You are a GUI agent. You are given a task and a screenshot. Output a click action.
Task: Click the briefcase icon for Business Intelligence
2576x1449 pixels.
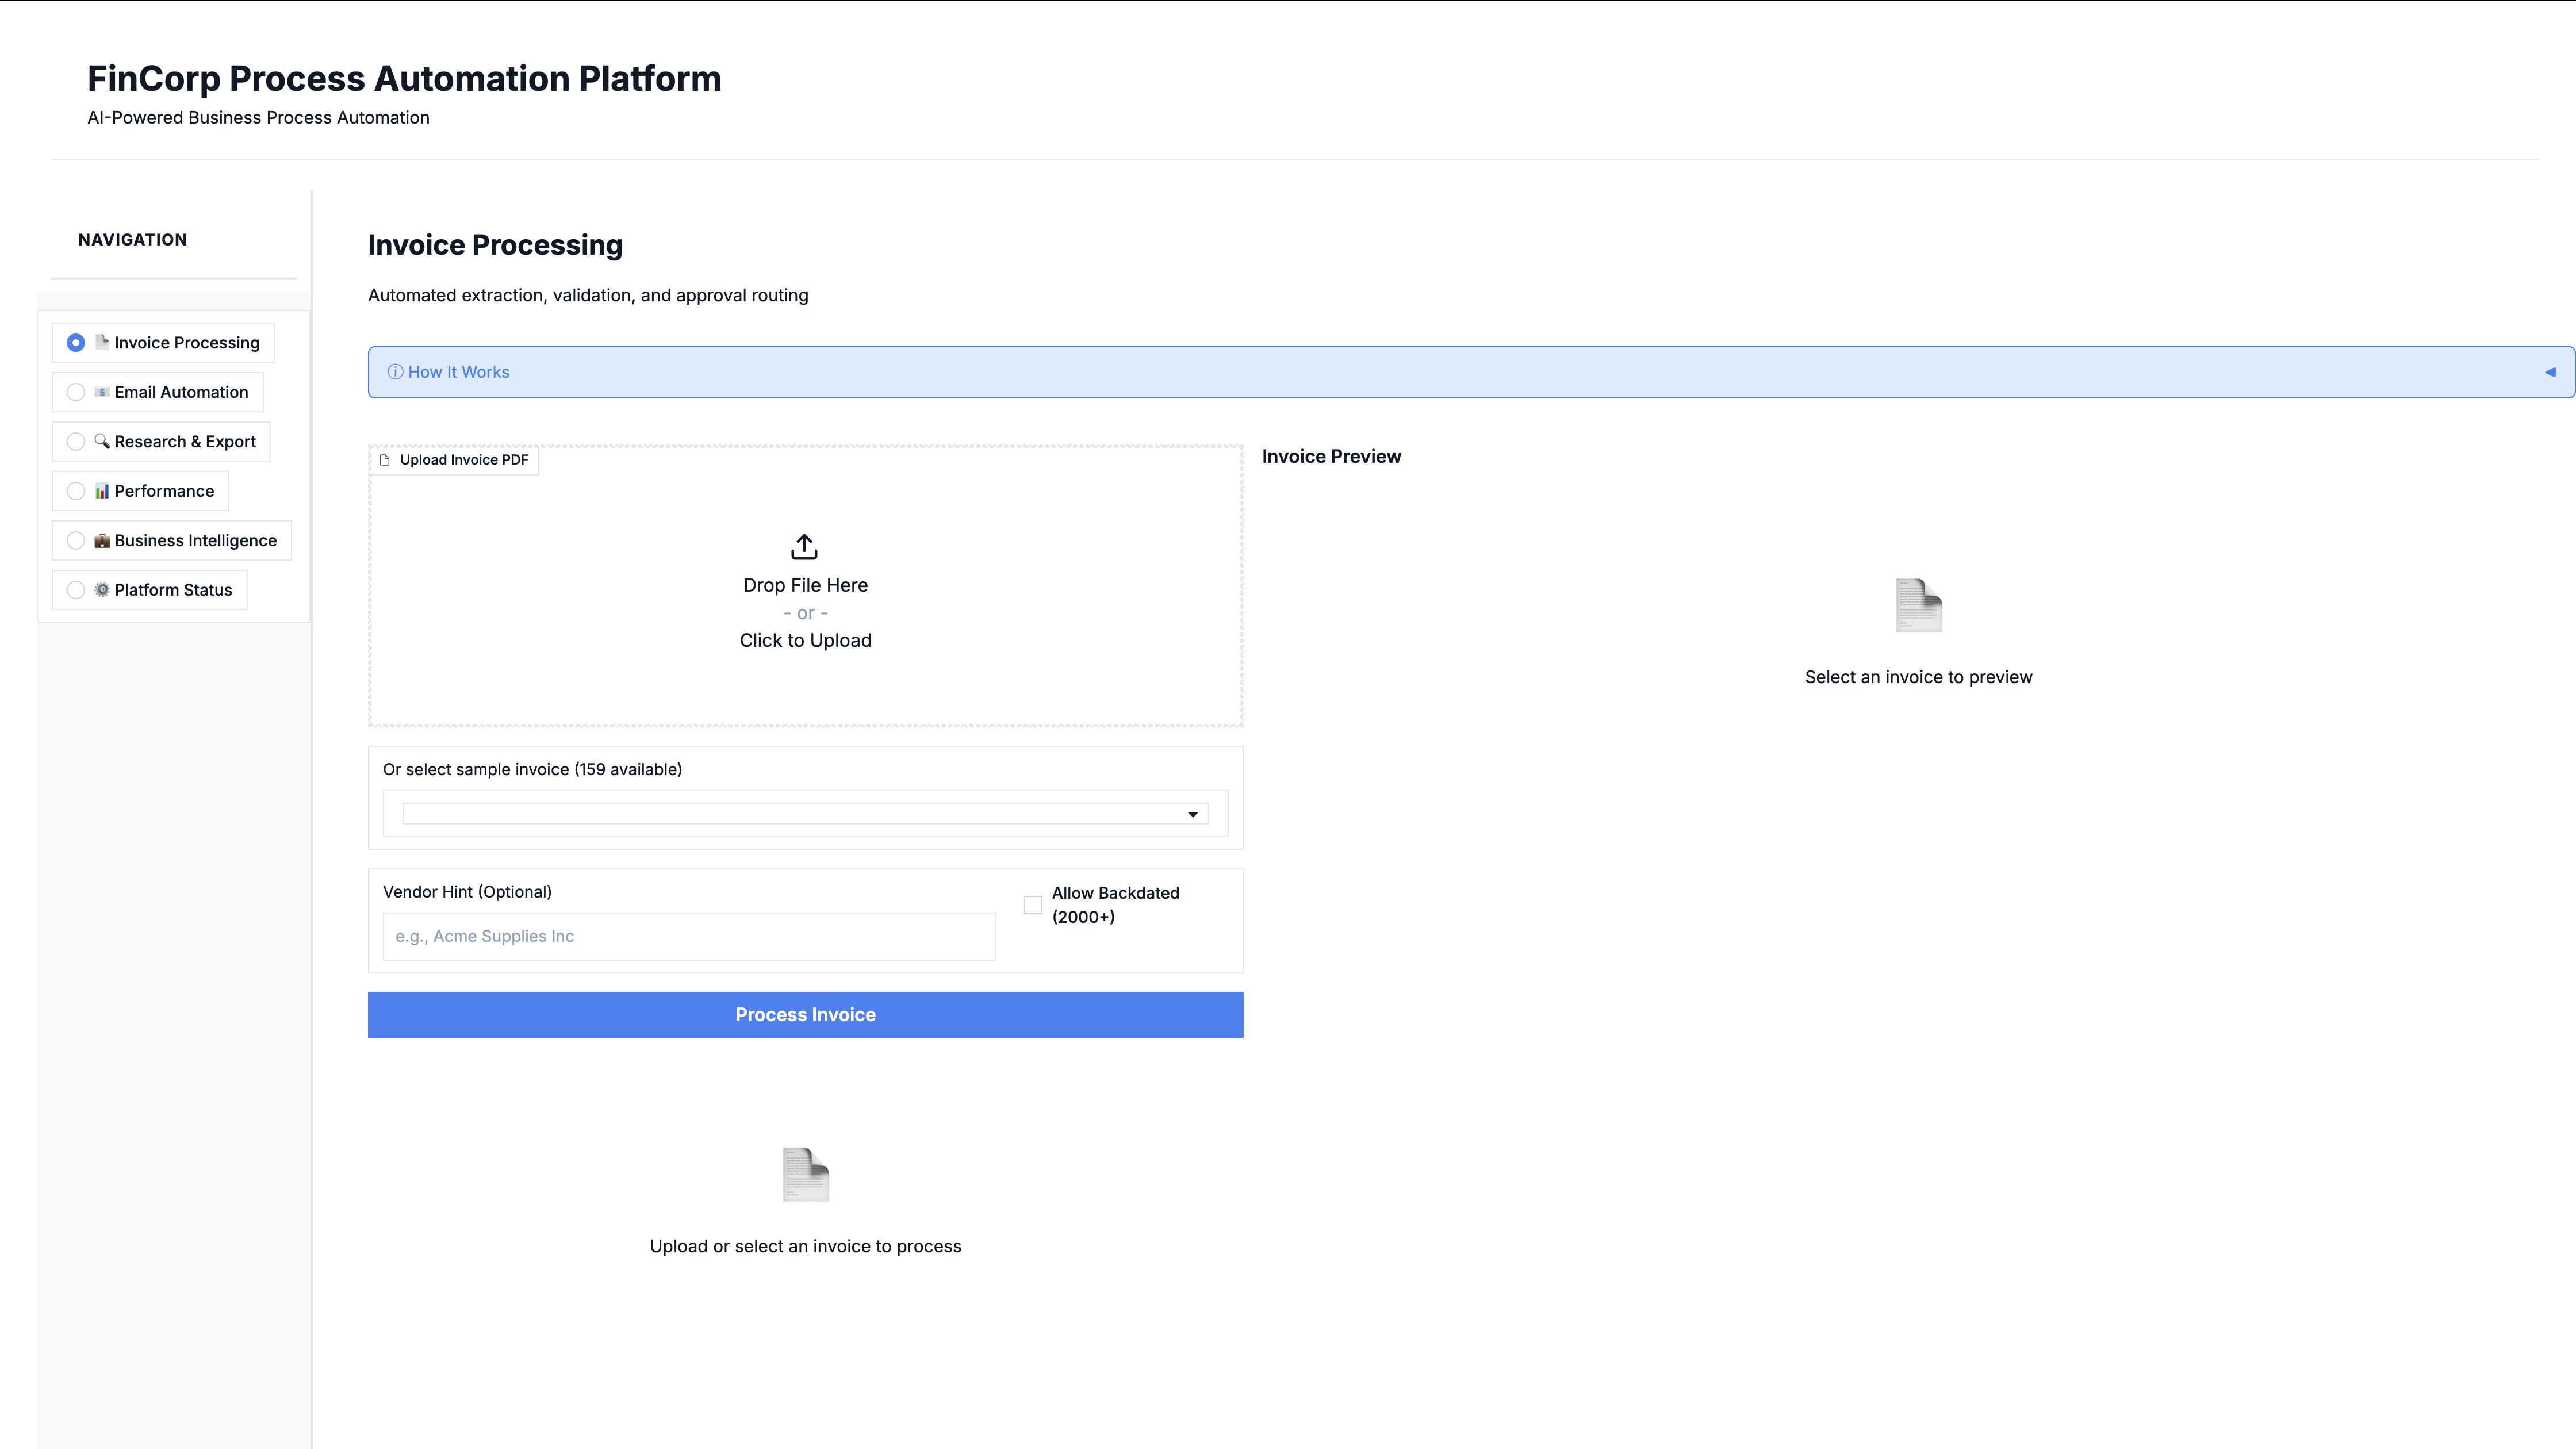[102, 540]
